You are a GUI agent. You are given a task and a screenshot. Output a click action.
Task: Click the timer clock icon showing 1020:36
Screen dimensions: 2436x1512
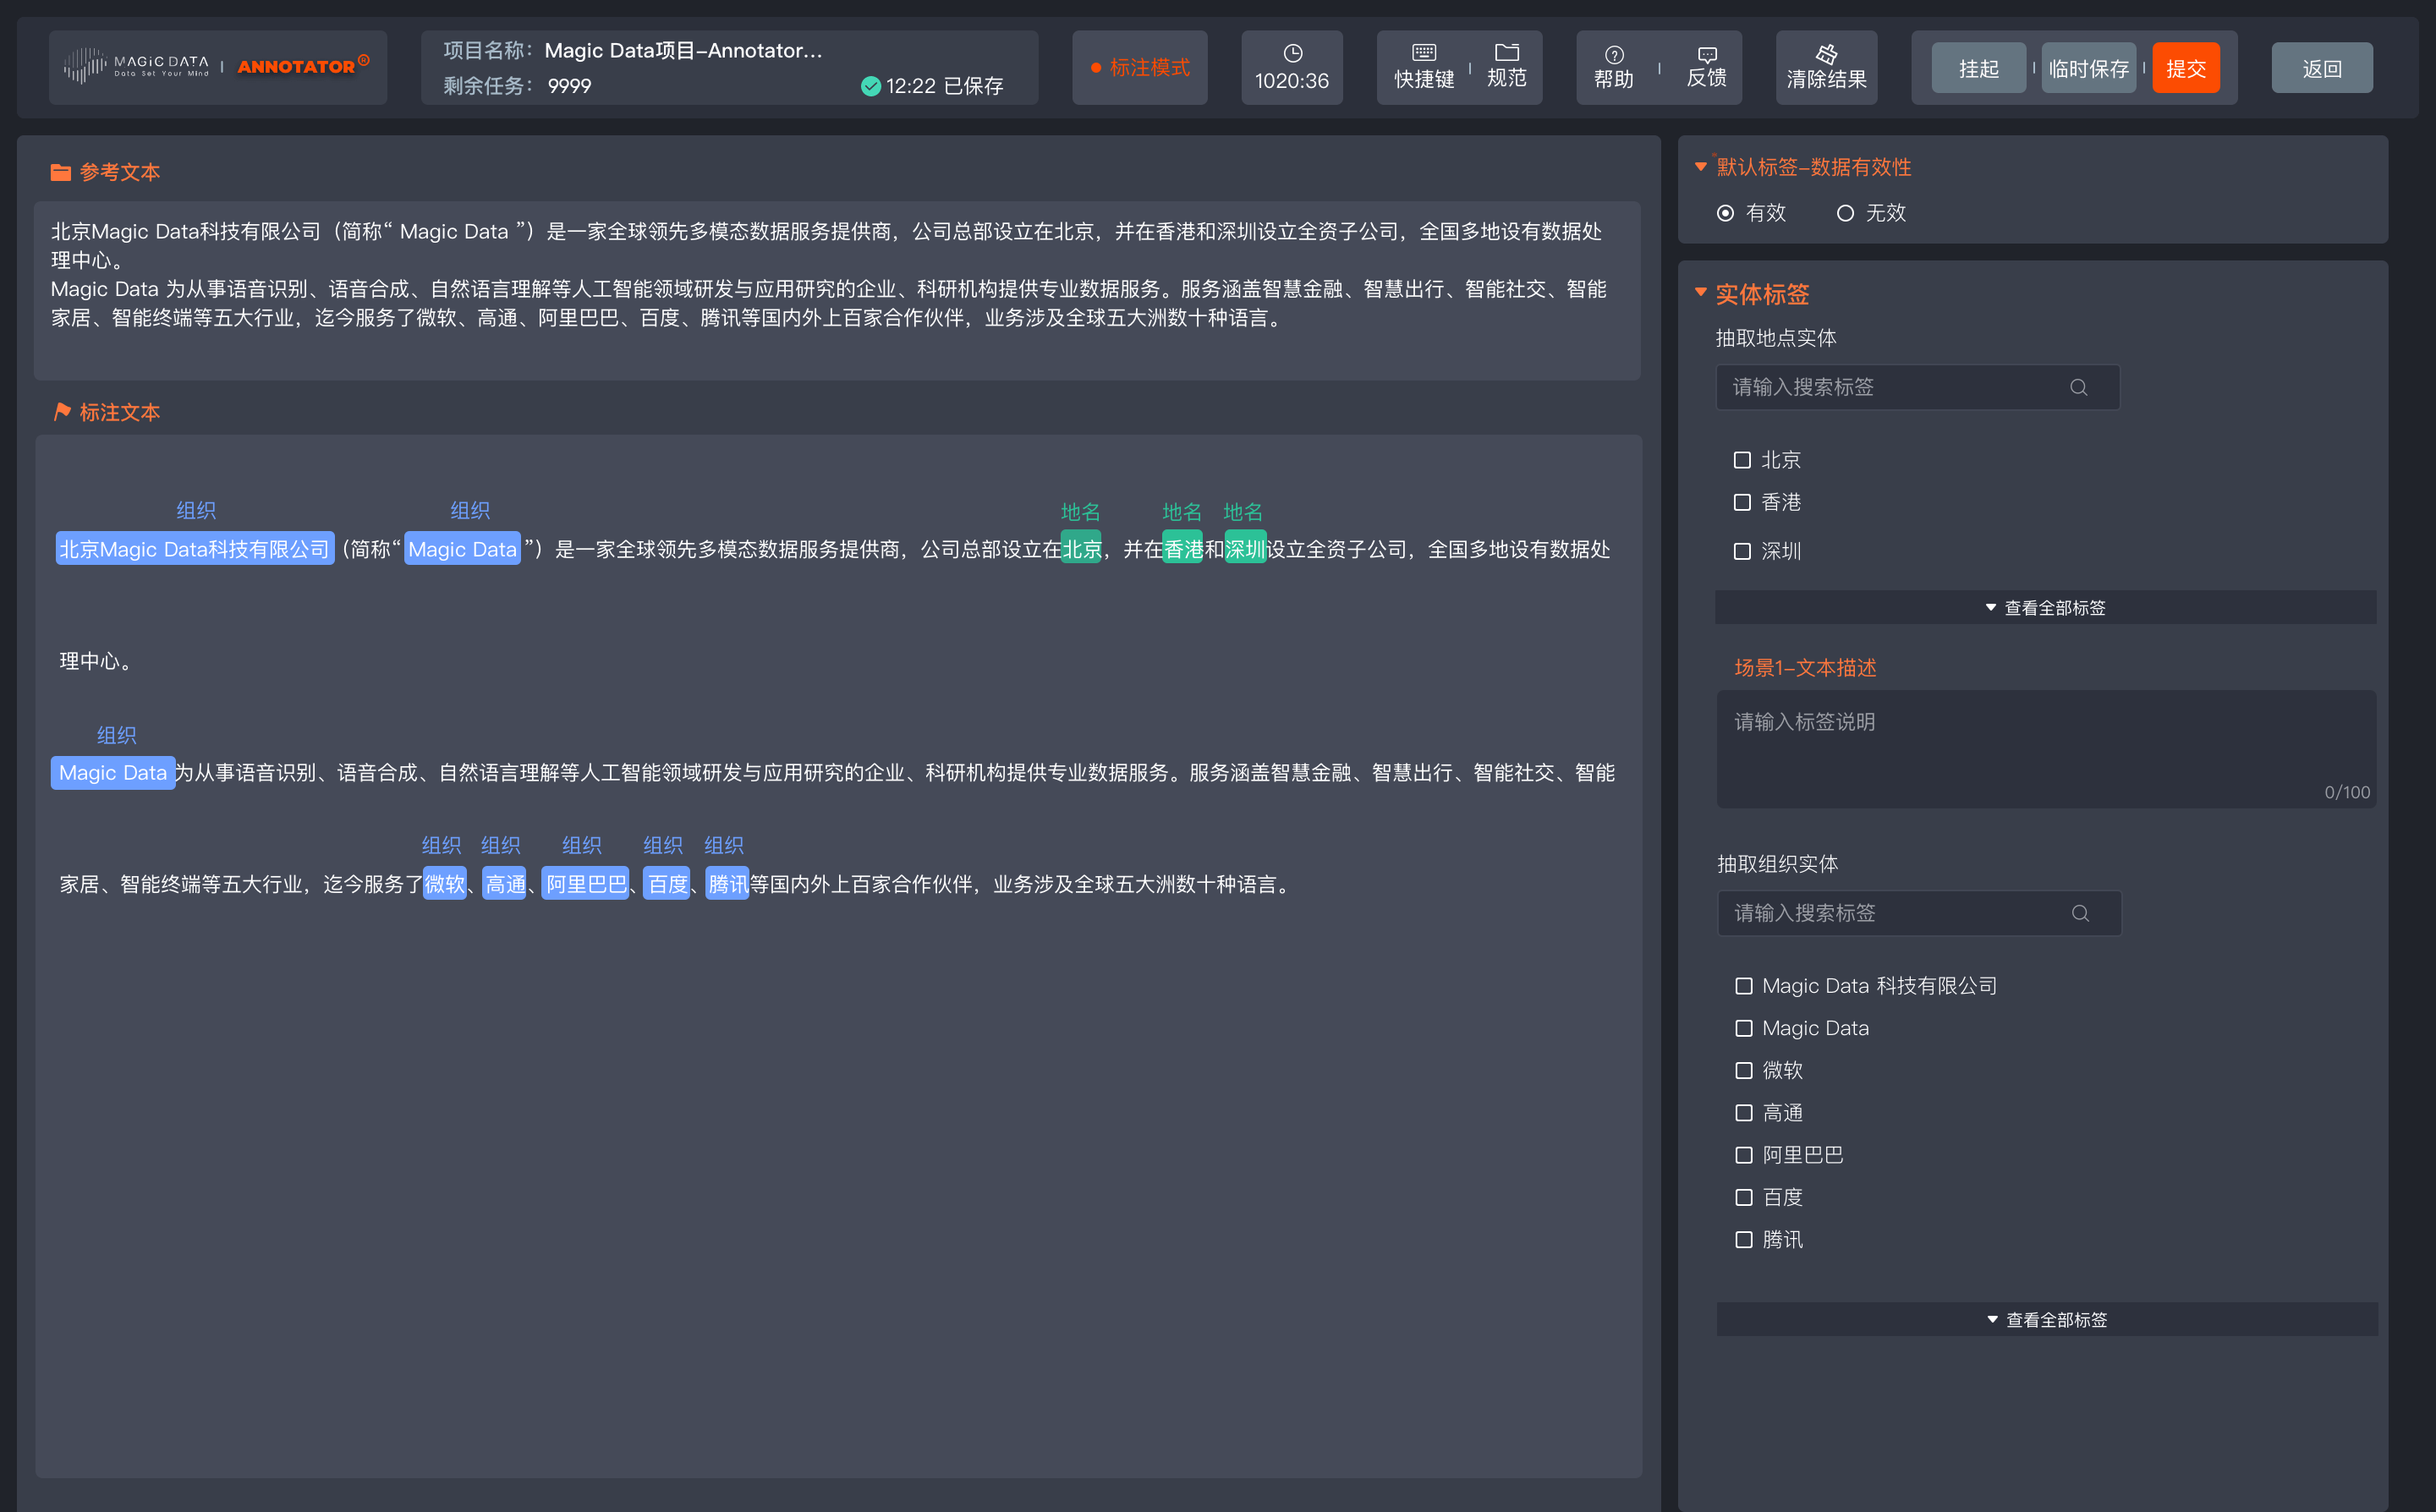(1292, 53)
